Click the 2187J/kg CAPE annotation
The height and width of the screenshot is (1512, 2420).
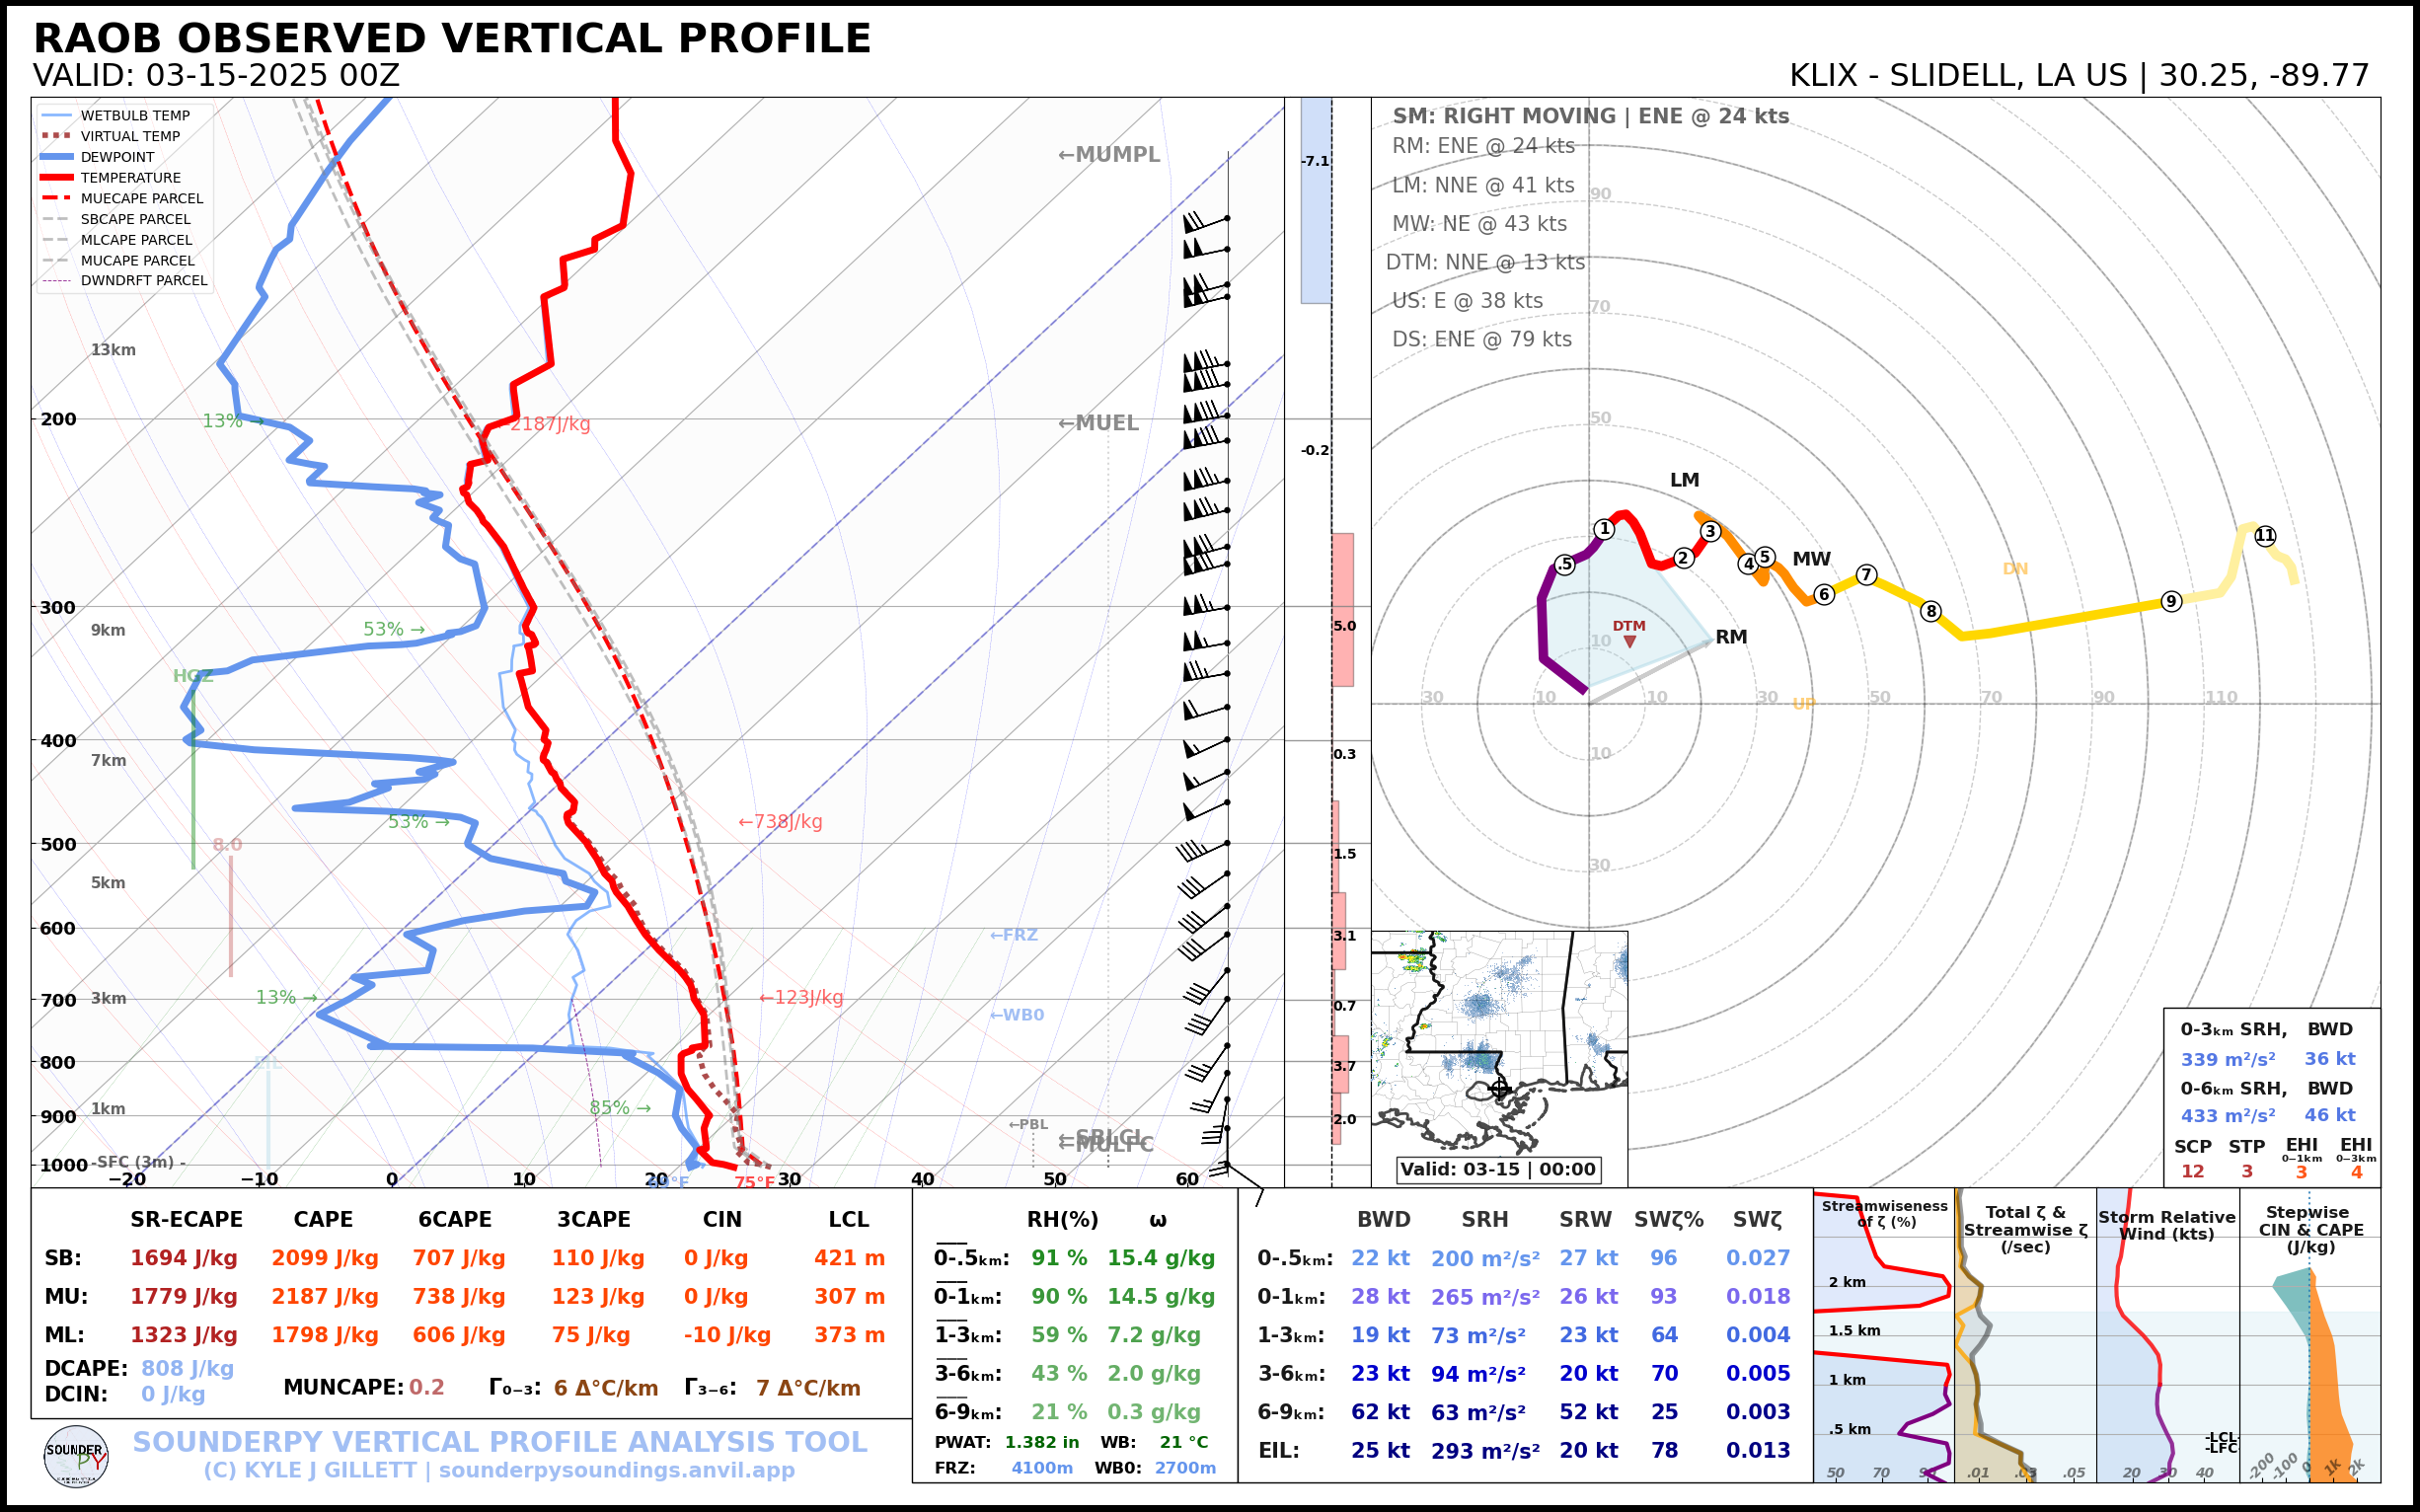click(x=550, y=424)
